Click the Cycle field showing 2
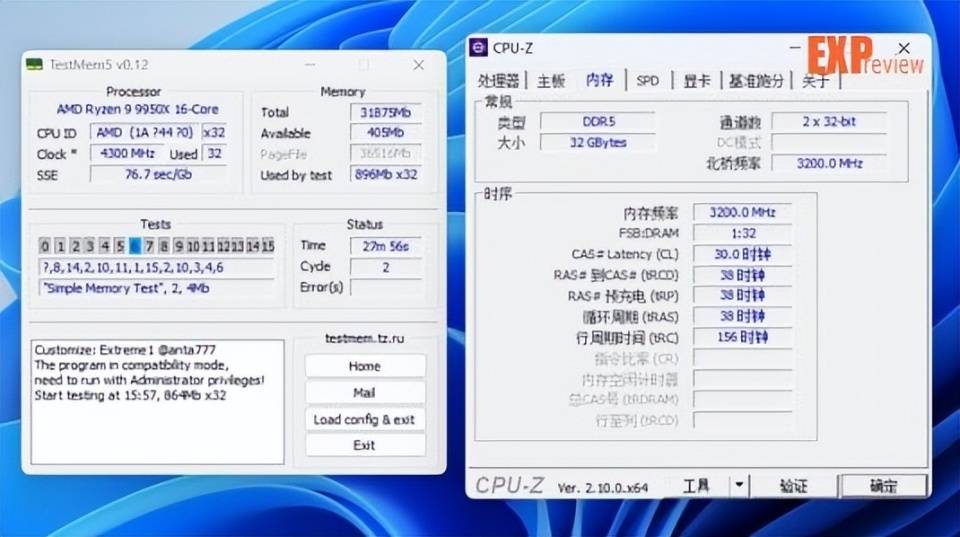Image resolution: width=960 pixels, height=537 pixels. [x=385, y=267]
